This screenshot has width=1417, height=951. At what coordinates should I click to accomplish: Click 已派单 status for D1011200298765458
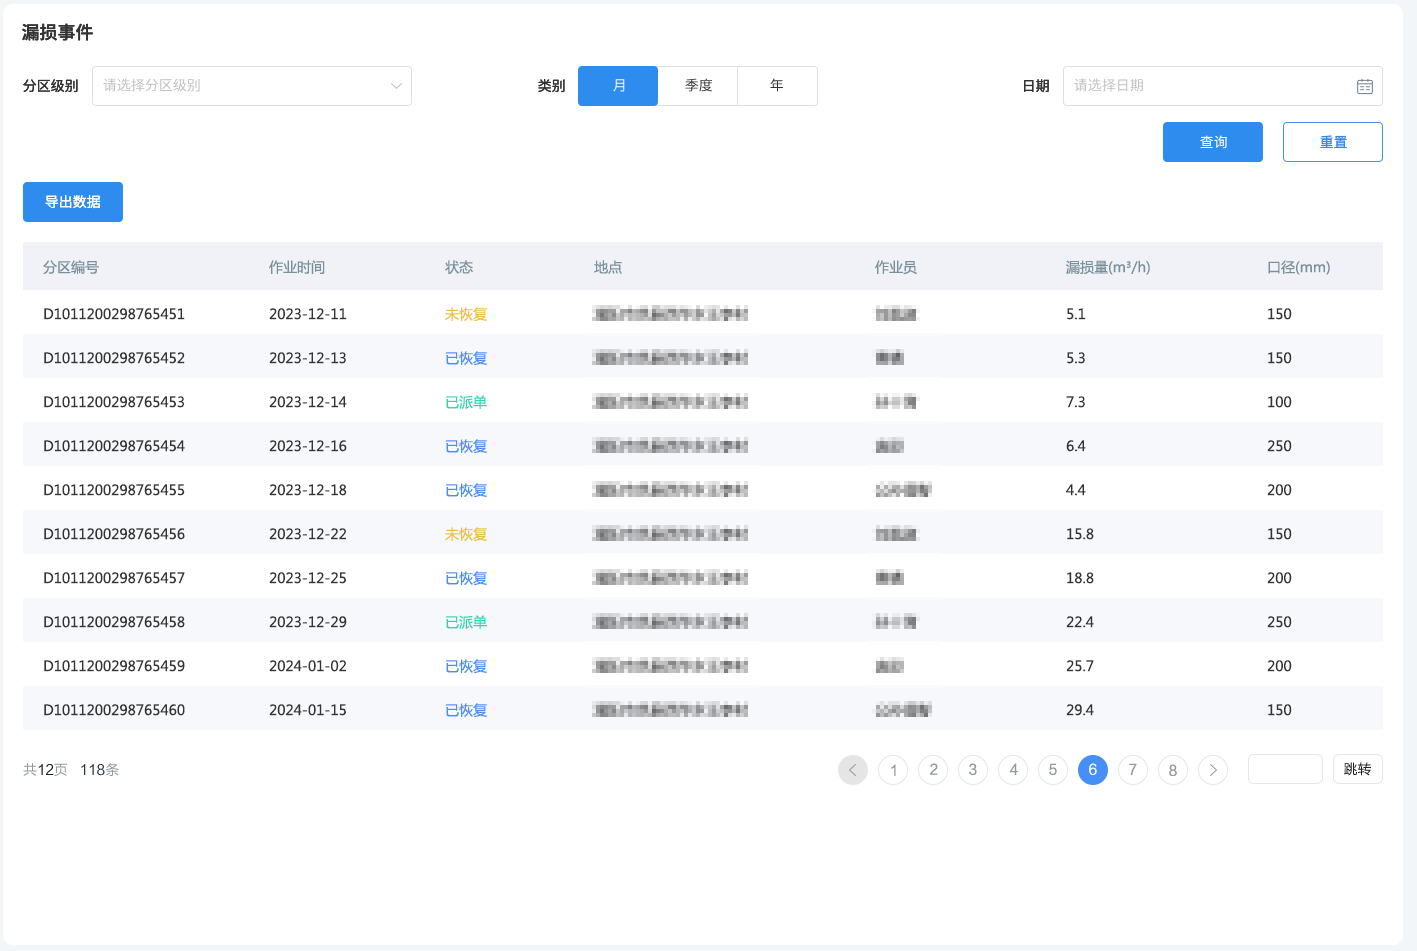[x=465, y=621]
